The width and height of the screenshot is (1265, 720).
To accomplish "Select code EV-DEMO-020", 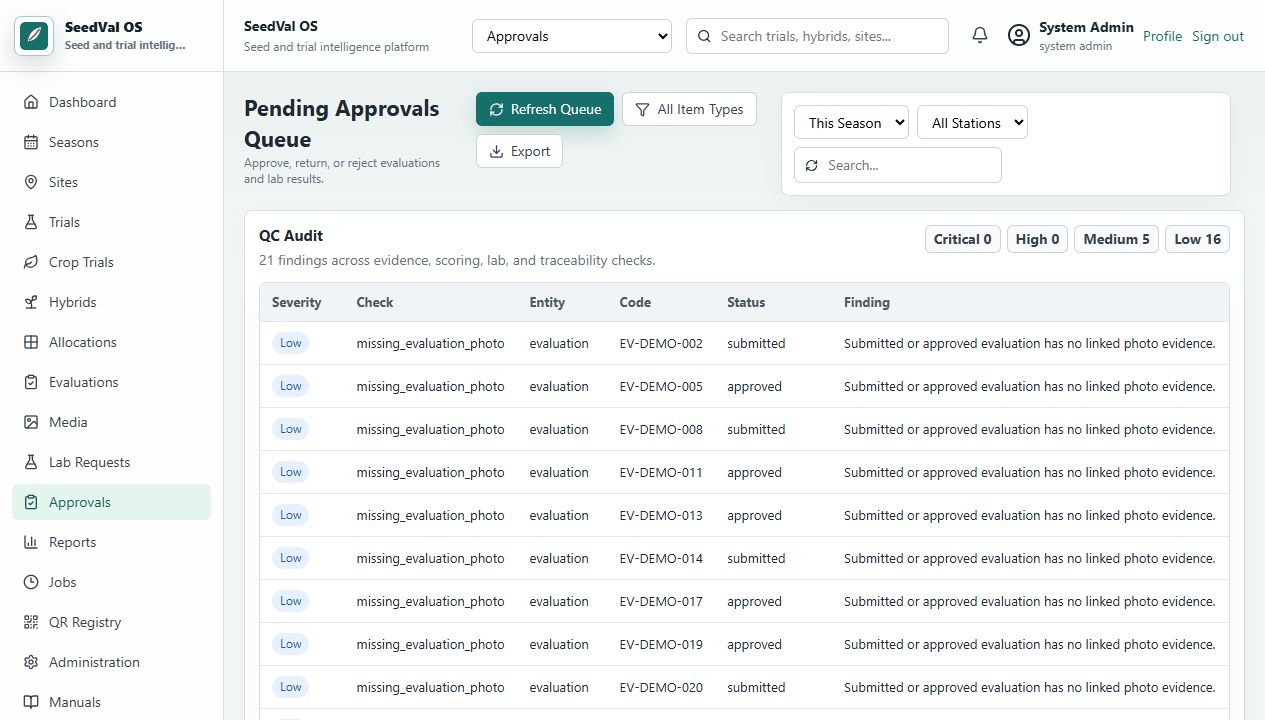I will tap(661, 687).
